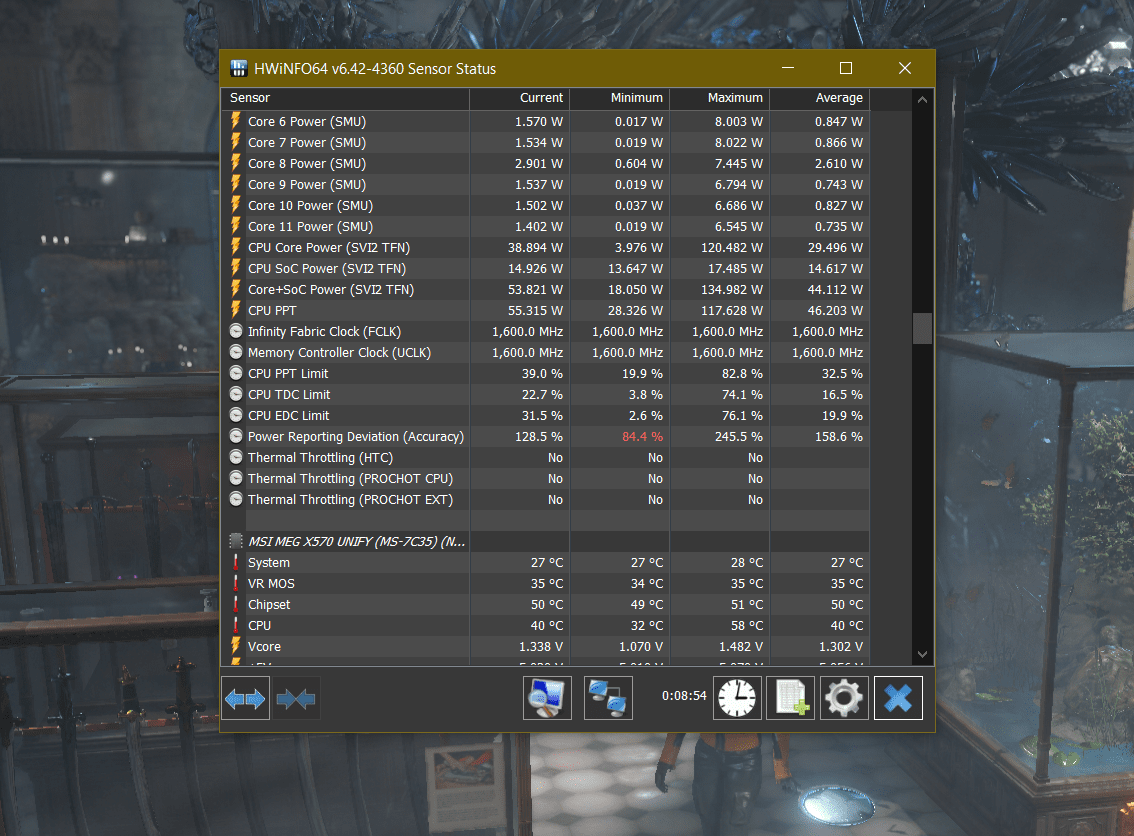Select the CPU TDC Limit row
Viewport: 1134px width, 836px height.
[545, 394]
